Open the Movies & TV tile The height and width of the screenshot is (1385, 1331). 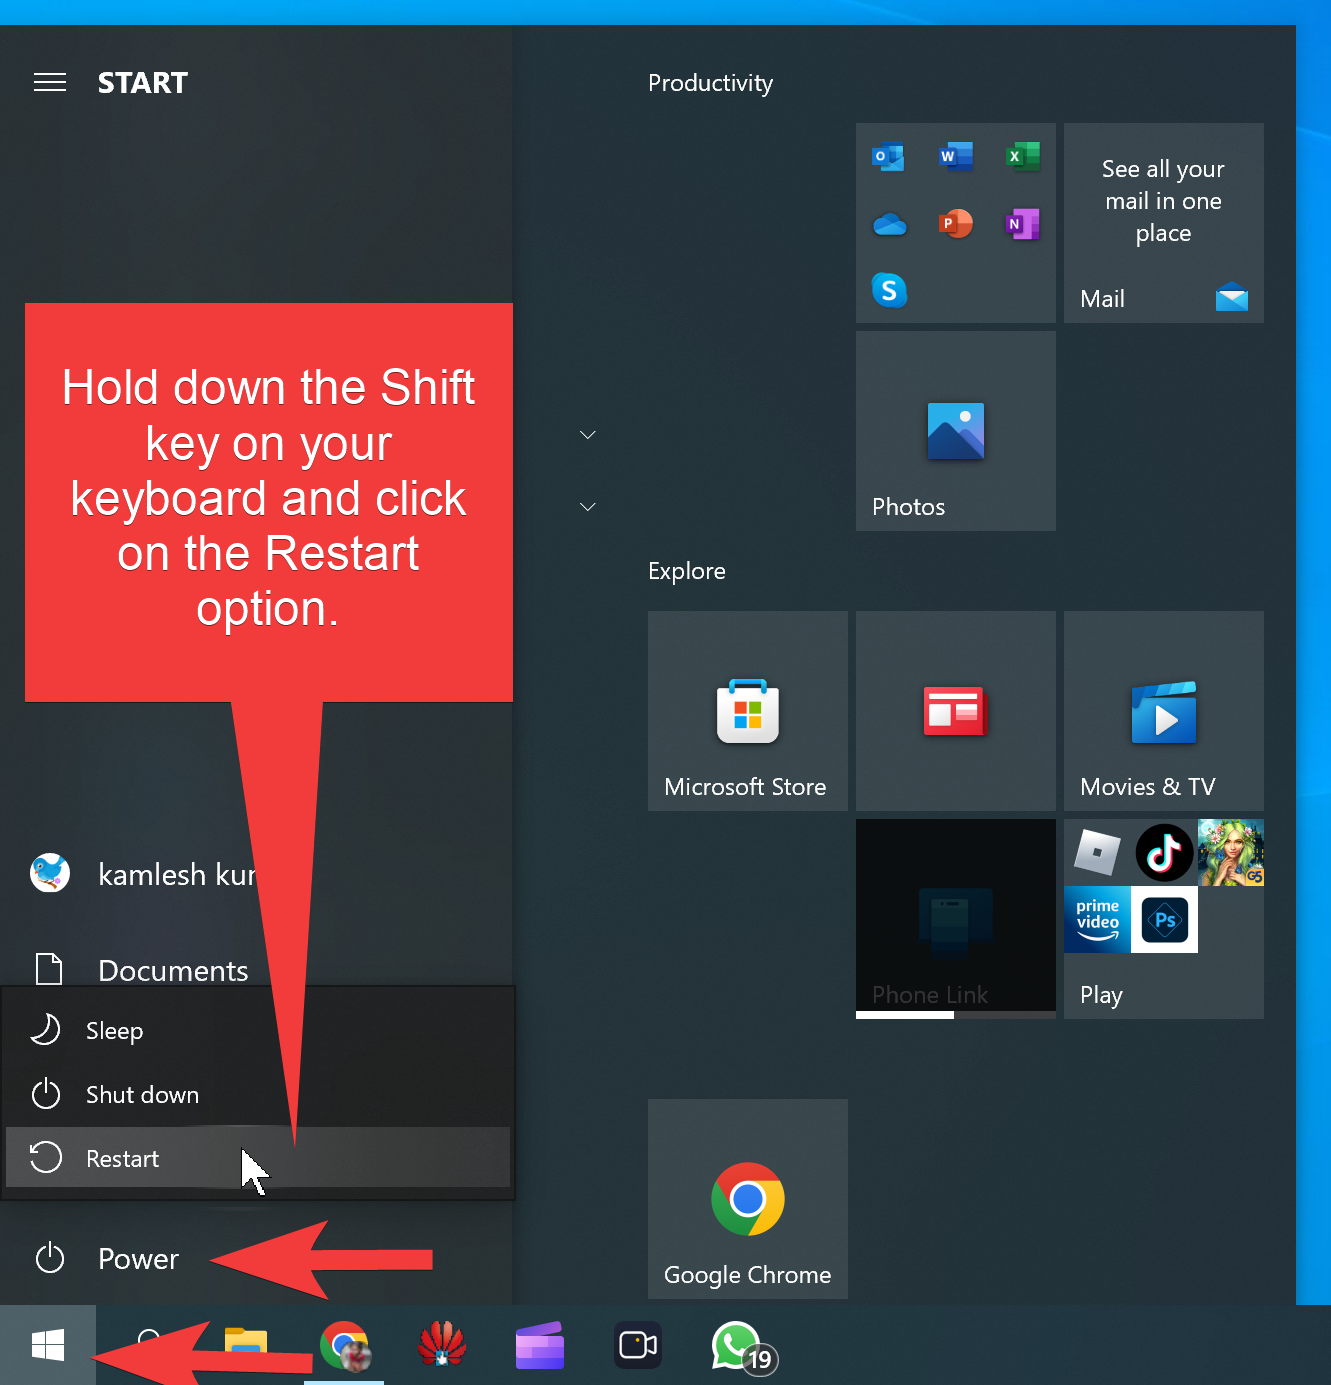(x=1164, y=711)
